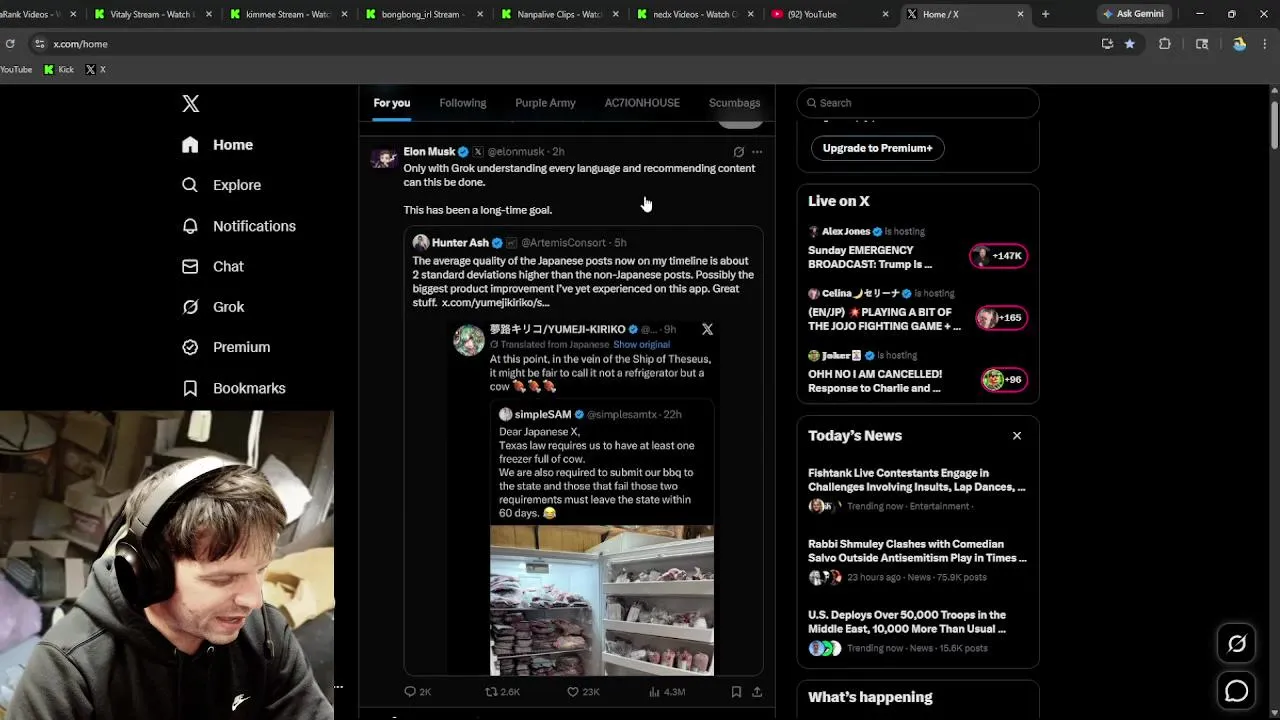1280x720 pixels.
Task: Click the 'Live on X' heading
Action: pos(839,201)
